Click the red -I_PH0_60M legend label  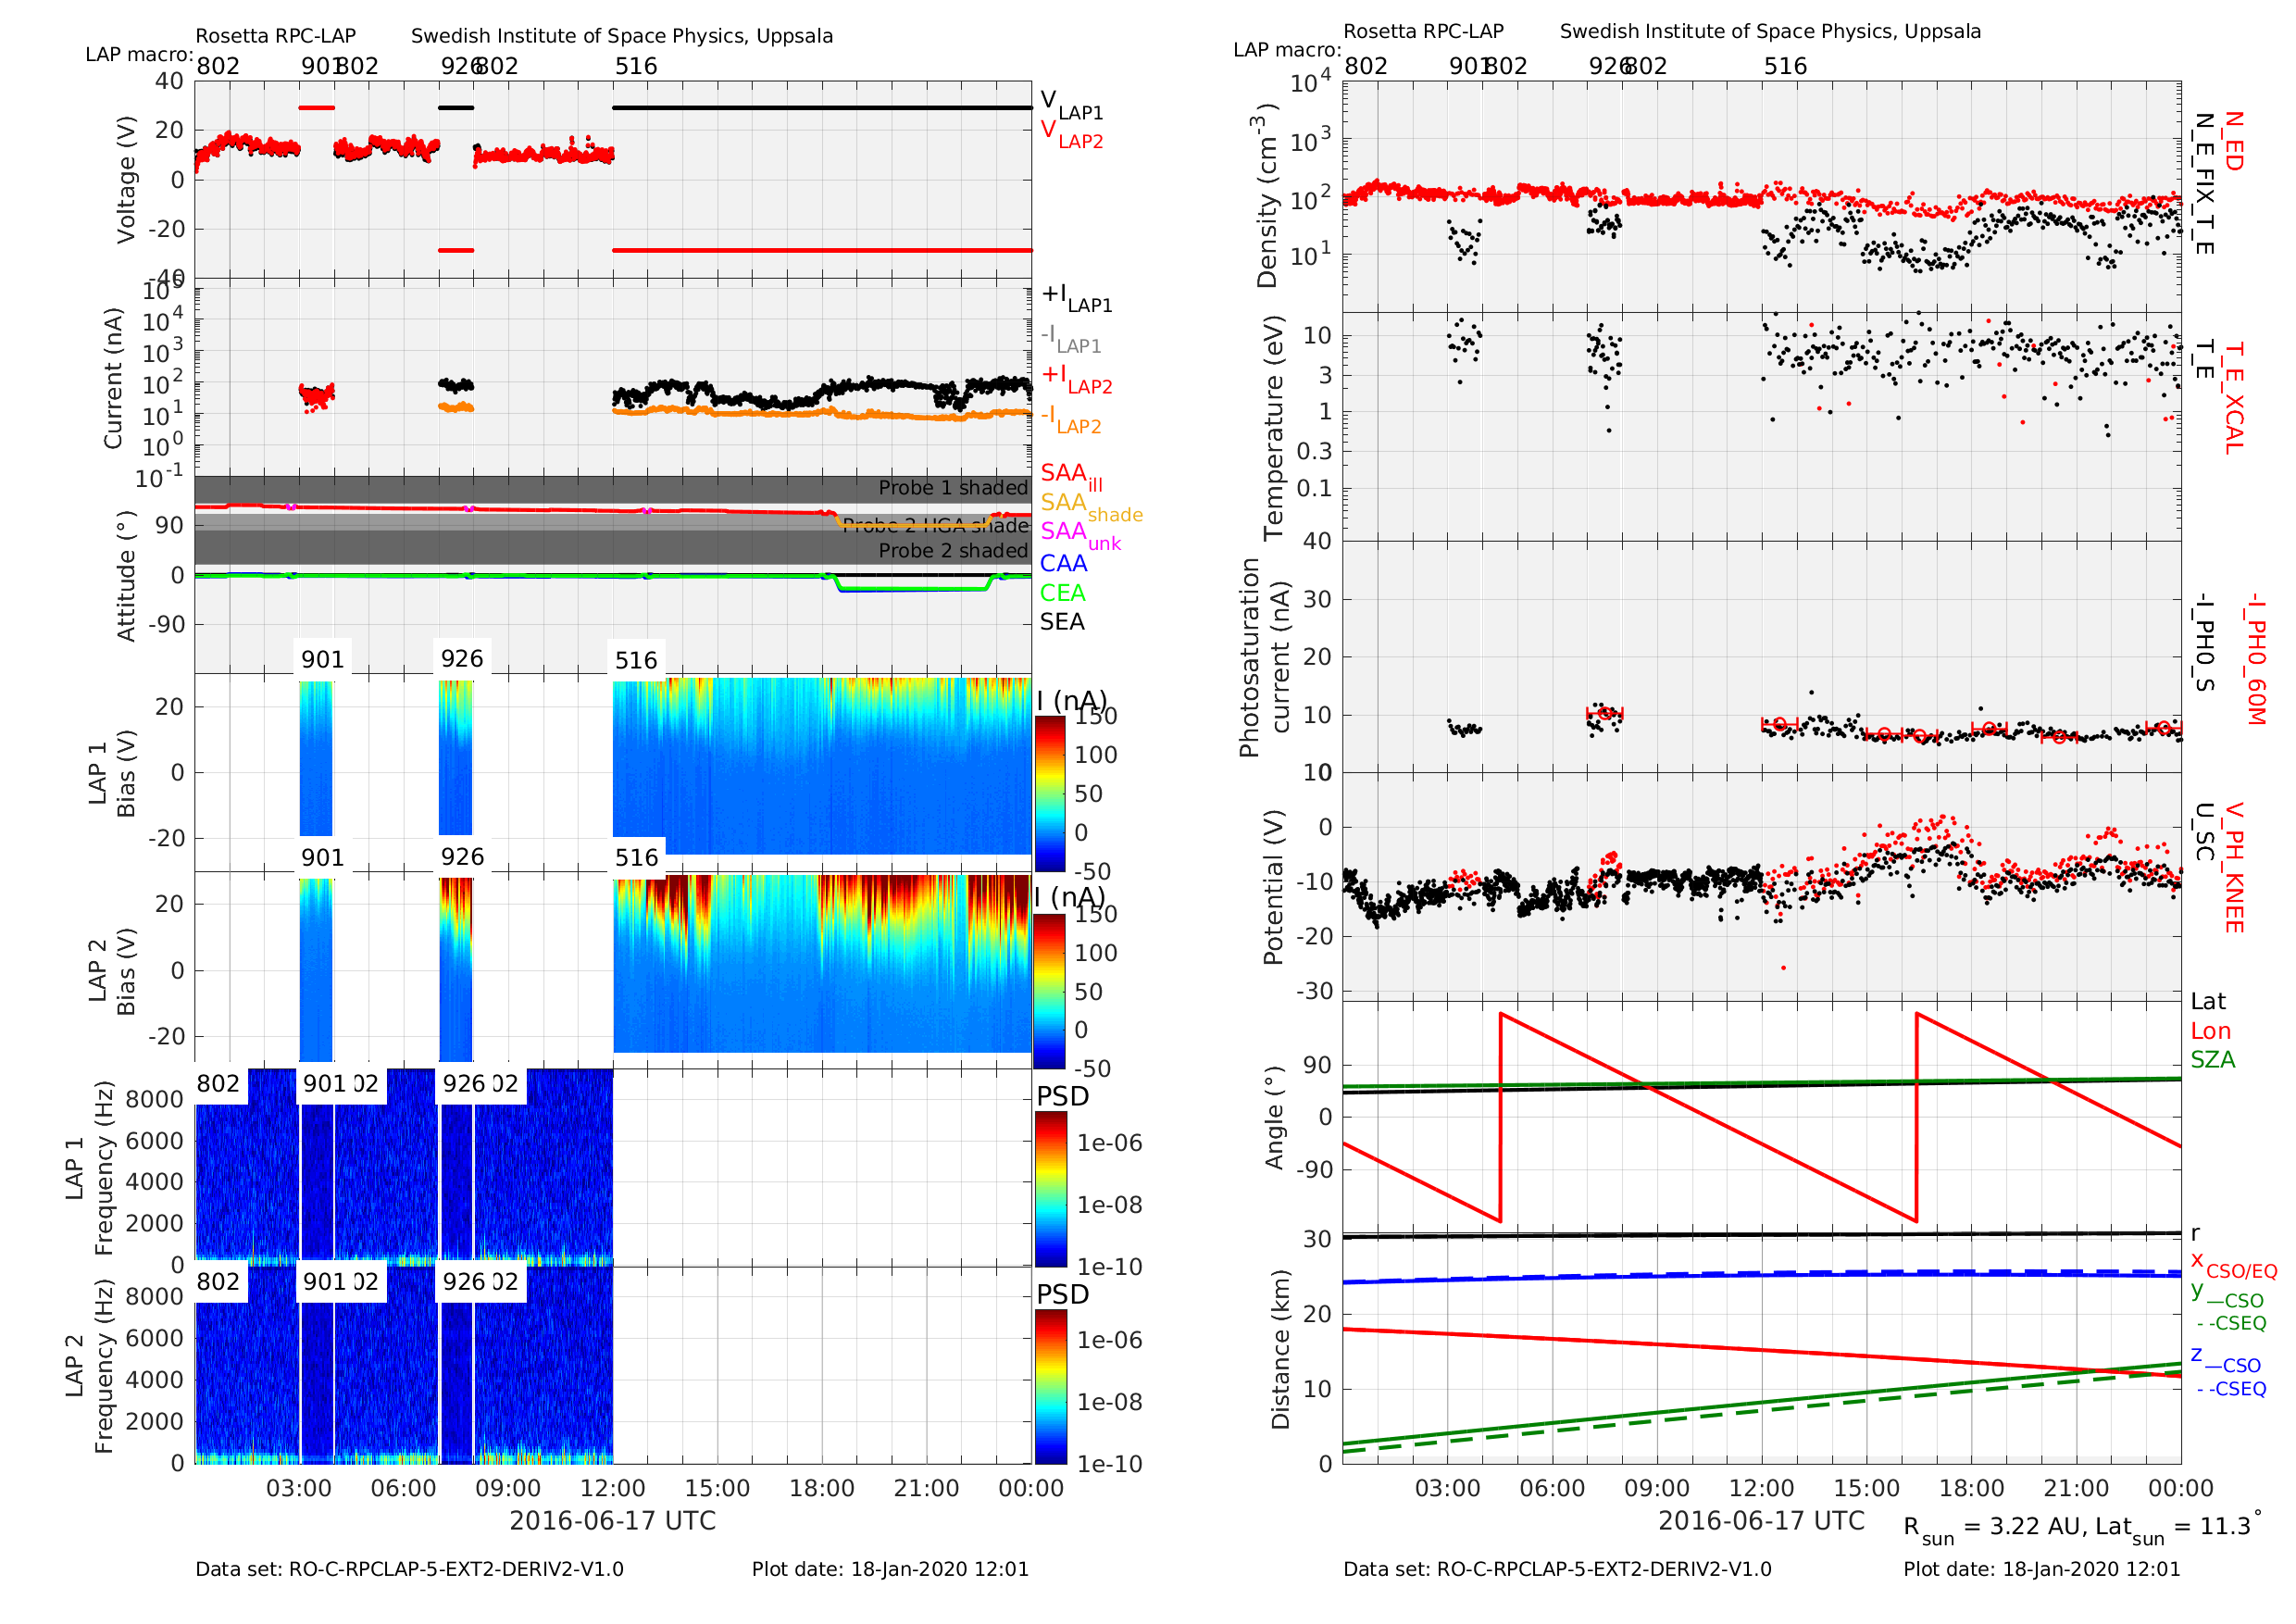(x=2256, y=659)
